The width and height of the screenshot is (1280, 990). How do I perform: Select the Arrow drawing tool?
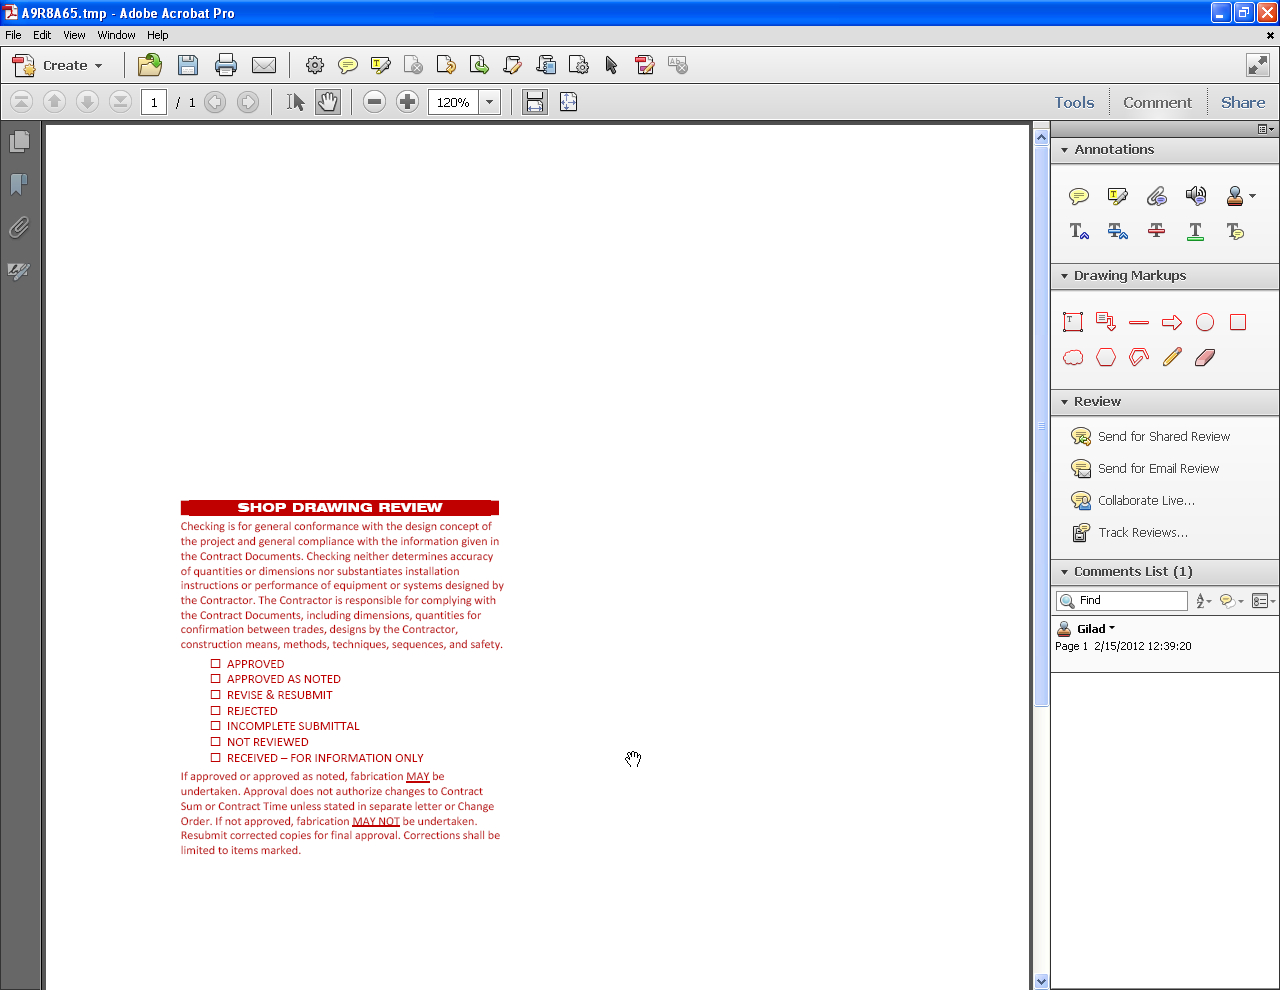click(1171, 322)
